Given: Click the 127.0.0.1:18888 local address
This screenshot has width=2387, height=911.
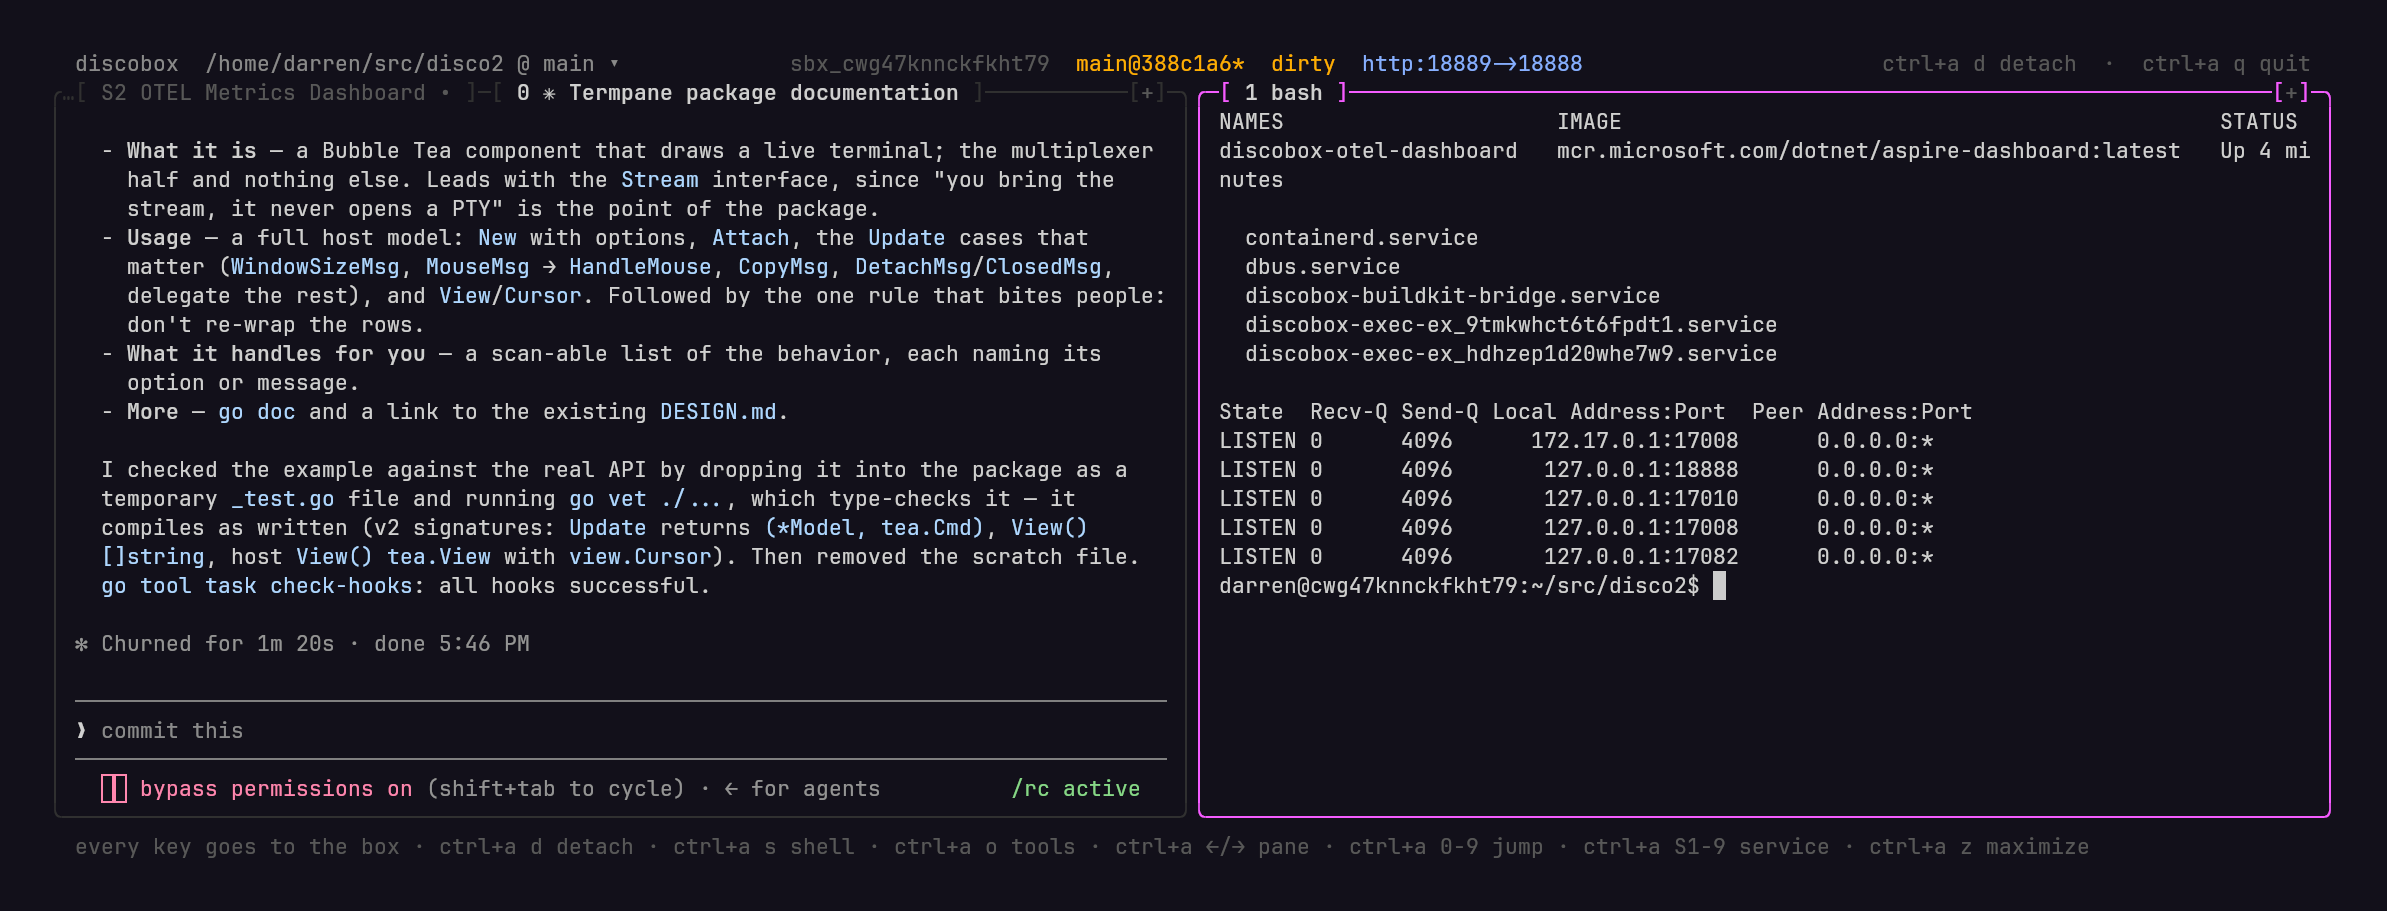Looking at the screenshot, I should click(1641, 470).
